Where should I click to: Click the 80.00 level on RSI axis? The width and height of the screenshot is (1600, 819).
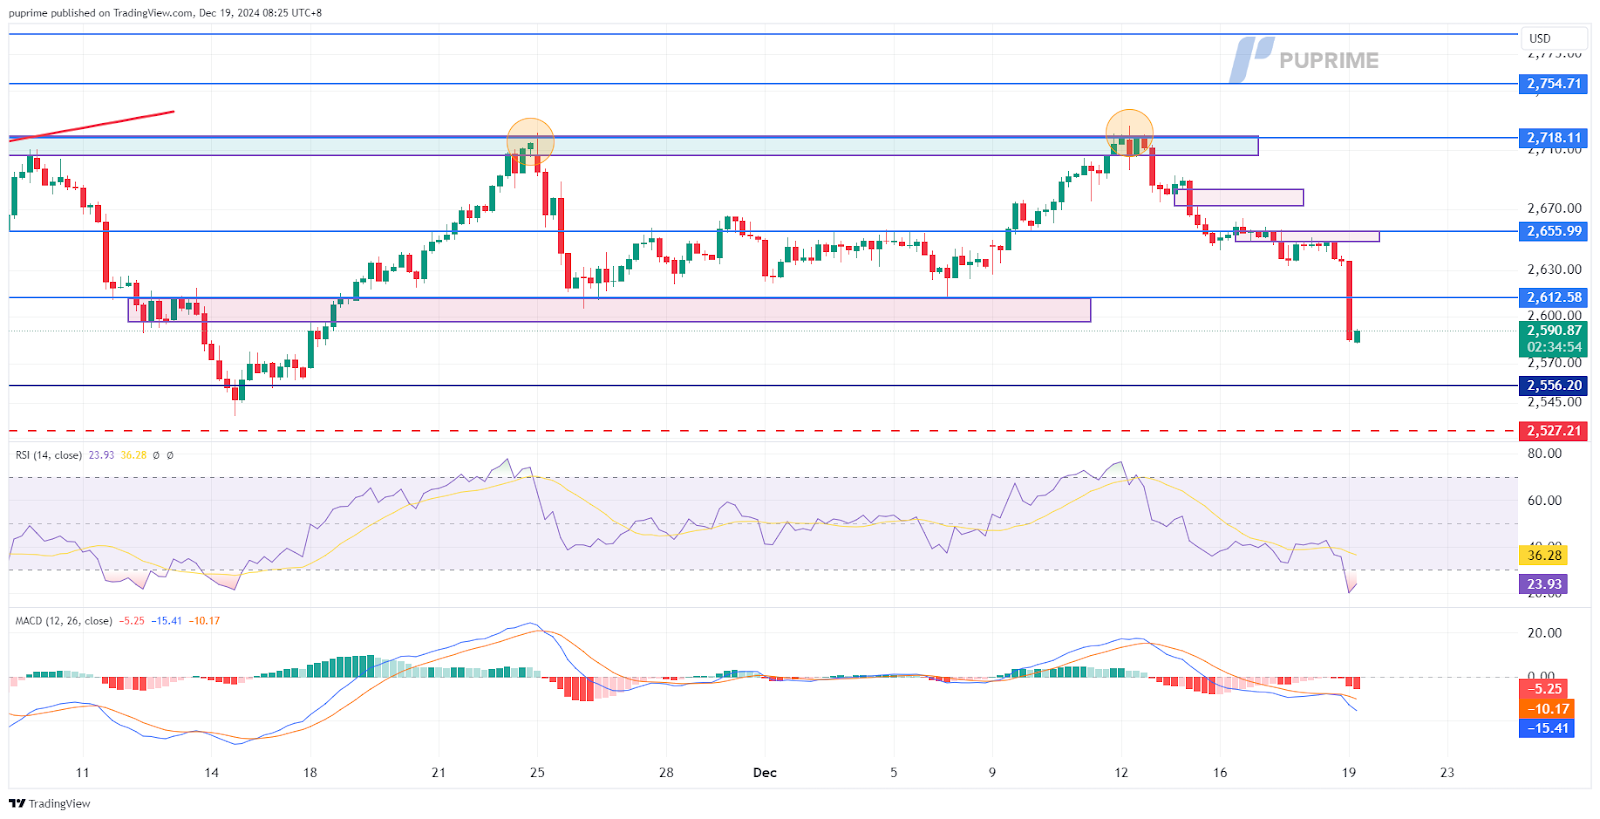point(1545,453)
